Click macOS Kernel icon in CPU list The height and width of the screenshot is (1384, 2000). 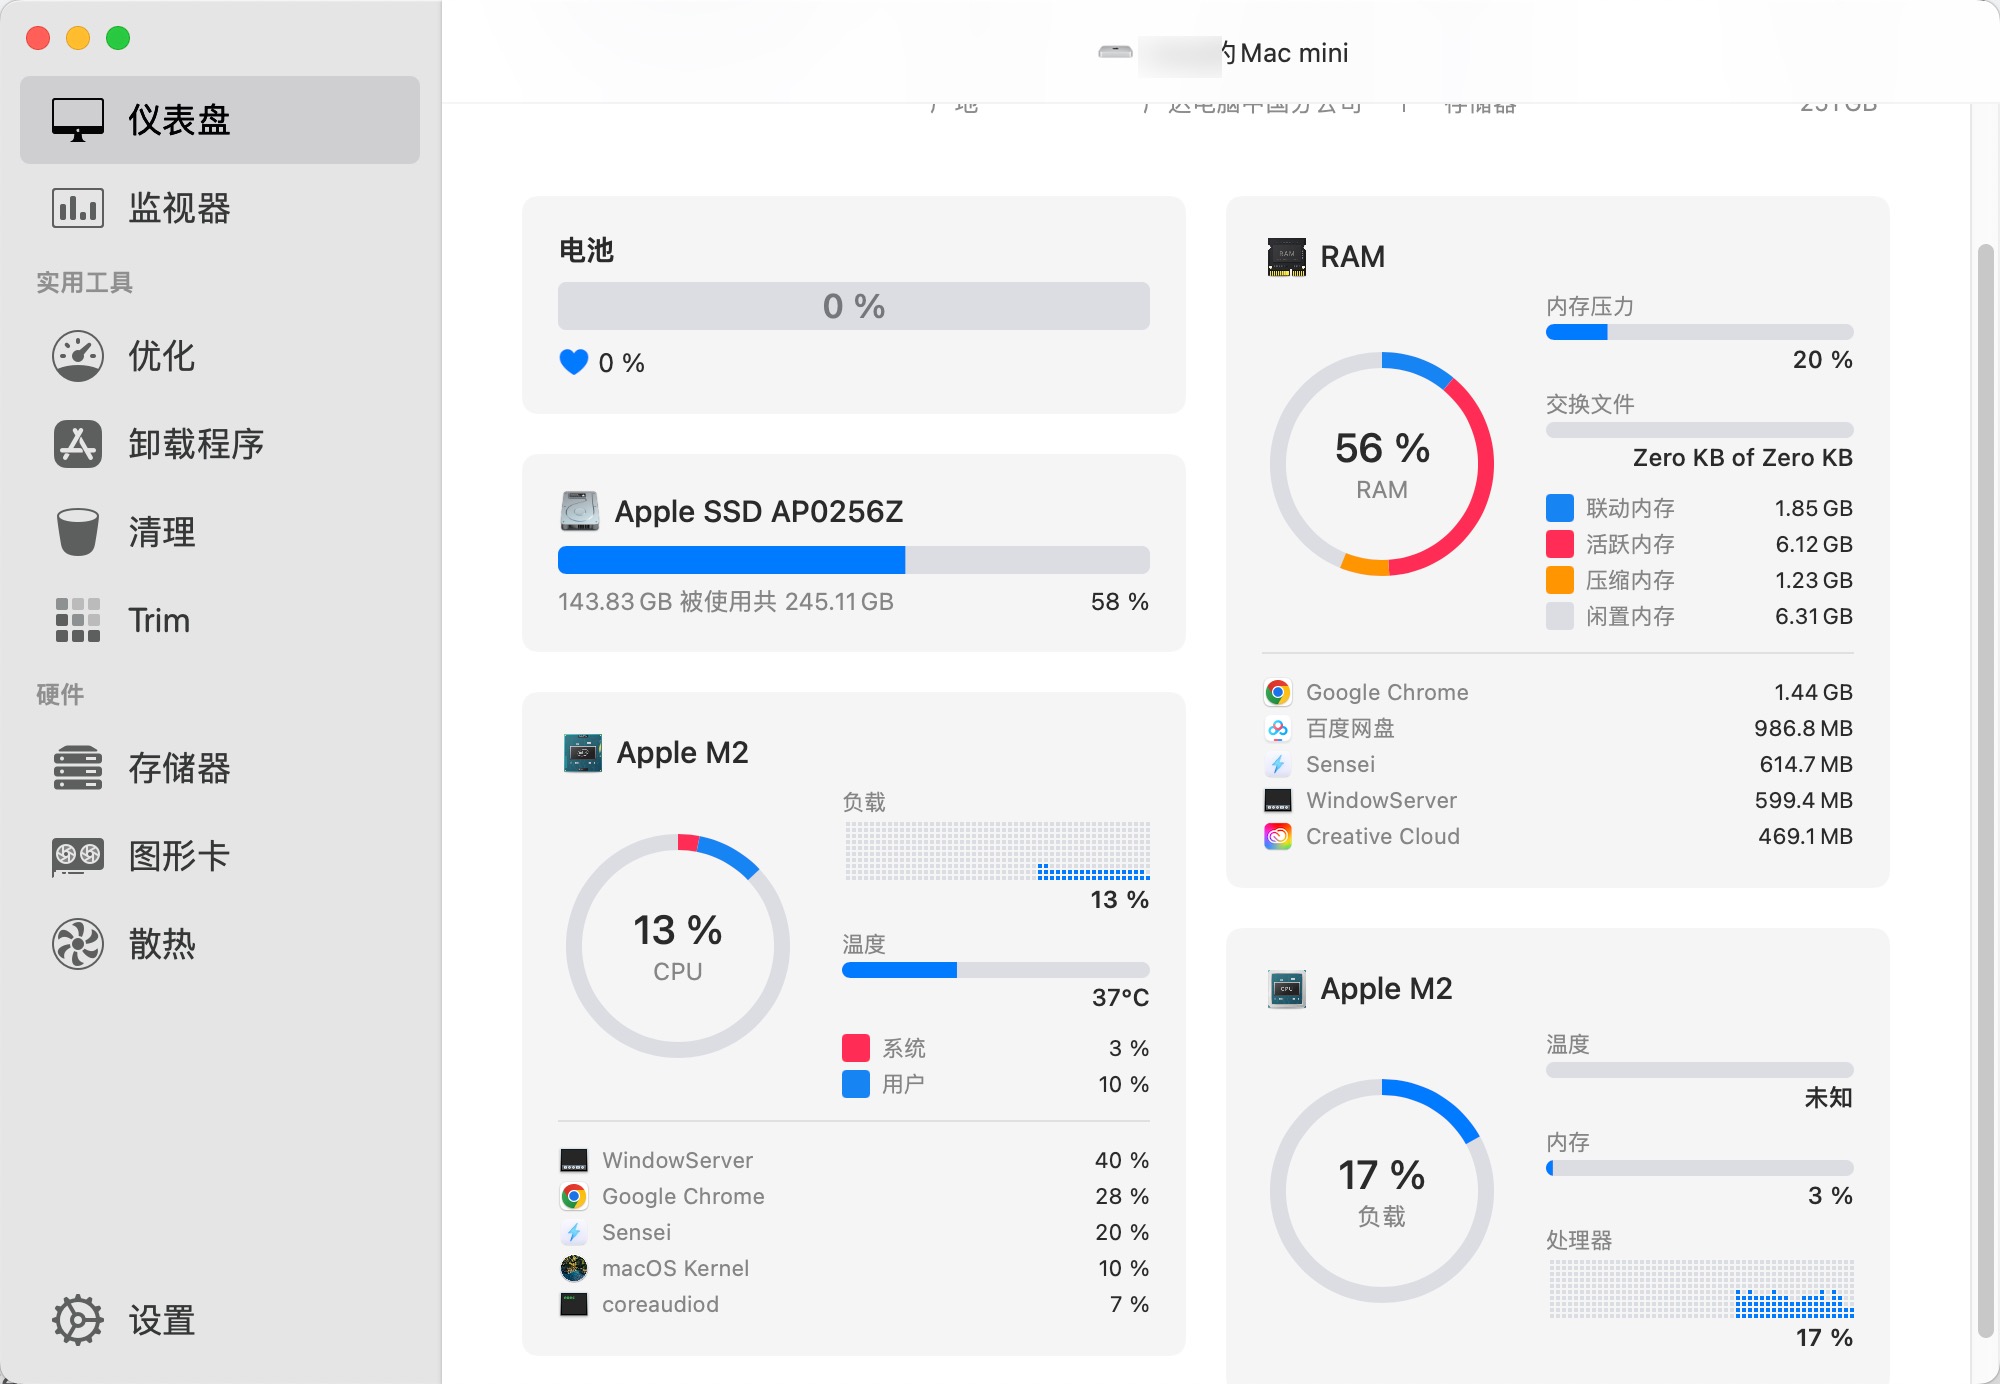(574, 1268)
